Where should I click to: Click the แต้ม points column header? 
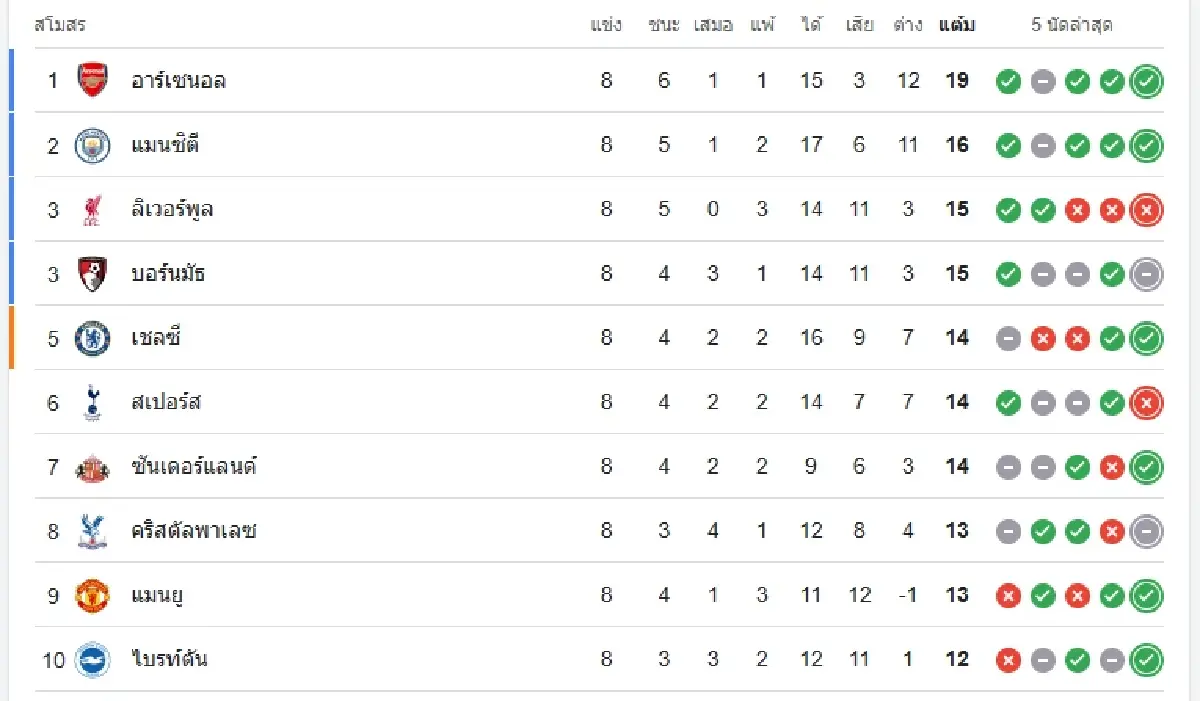[x=957, y=25]
